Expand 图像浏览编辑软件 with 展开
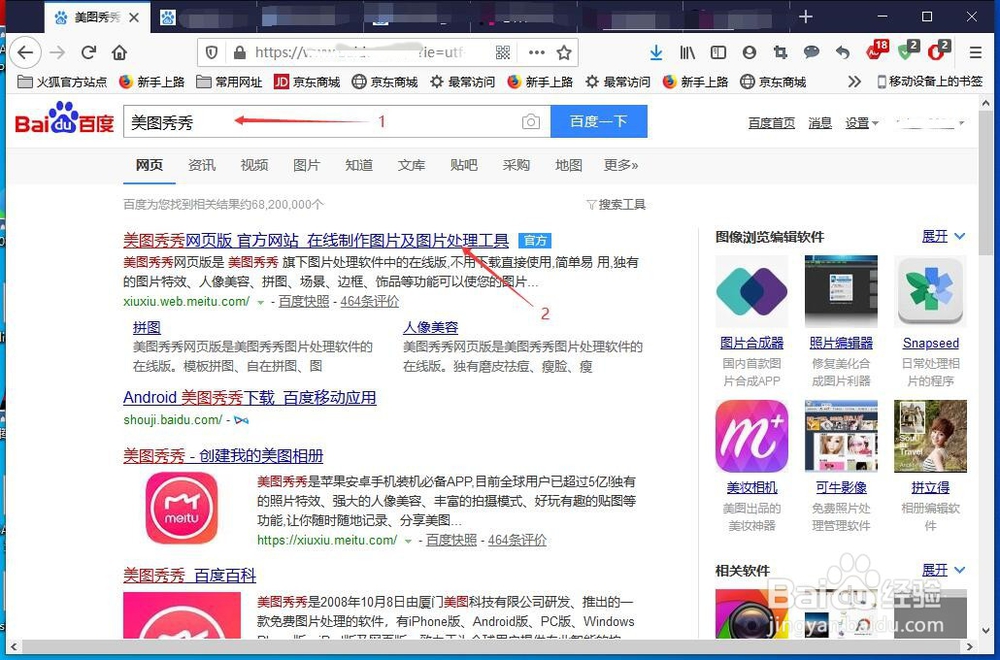This screenshot has height=660, width=1000. pos(943,237)
